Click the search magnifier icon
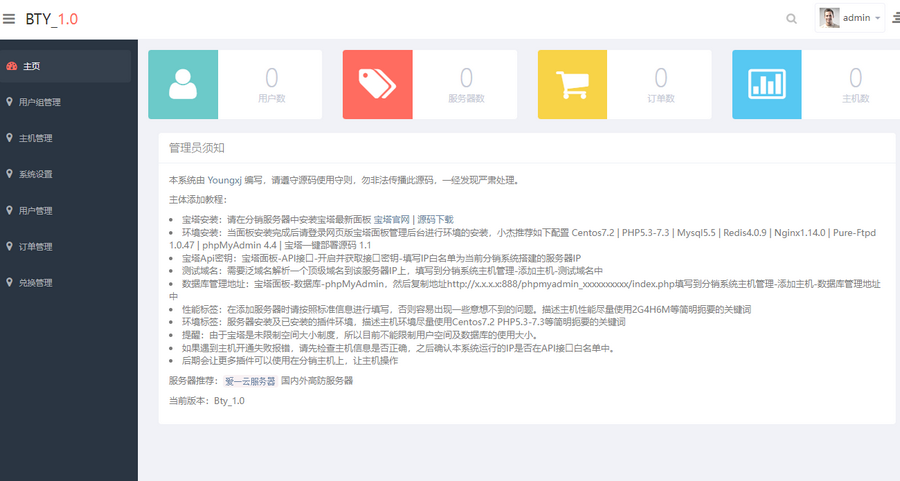The image size is (900, 481). 792,19
